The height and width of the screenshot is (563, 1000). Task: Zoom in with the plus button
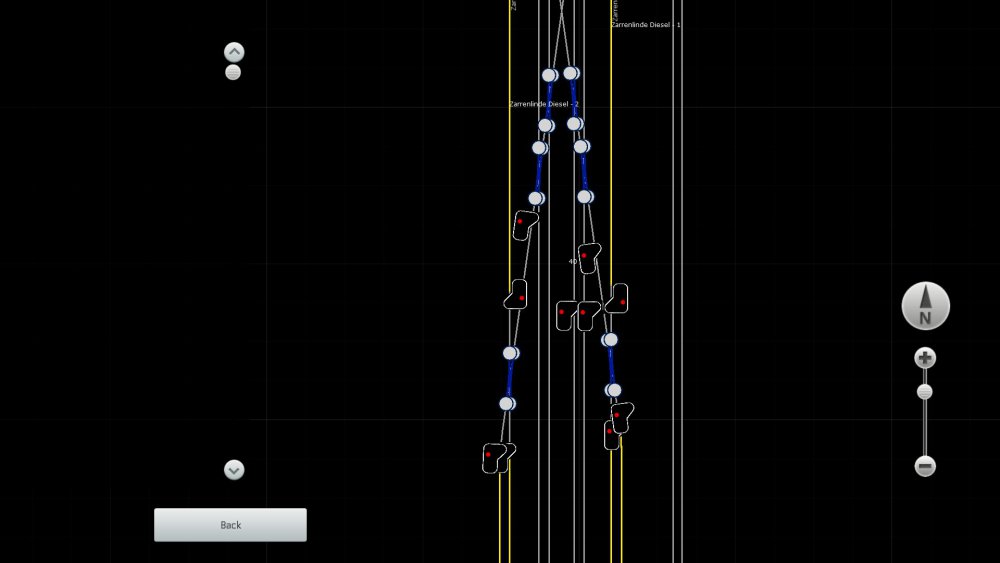[x=925, y=358]
